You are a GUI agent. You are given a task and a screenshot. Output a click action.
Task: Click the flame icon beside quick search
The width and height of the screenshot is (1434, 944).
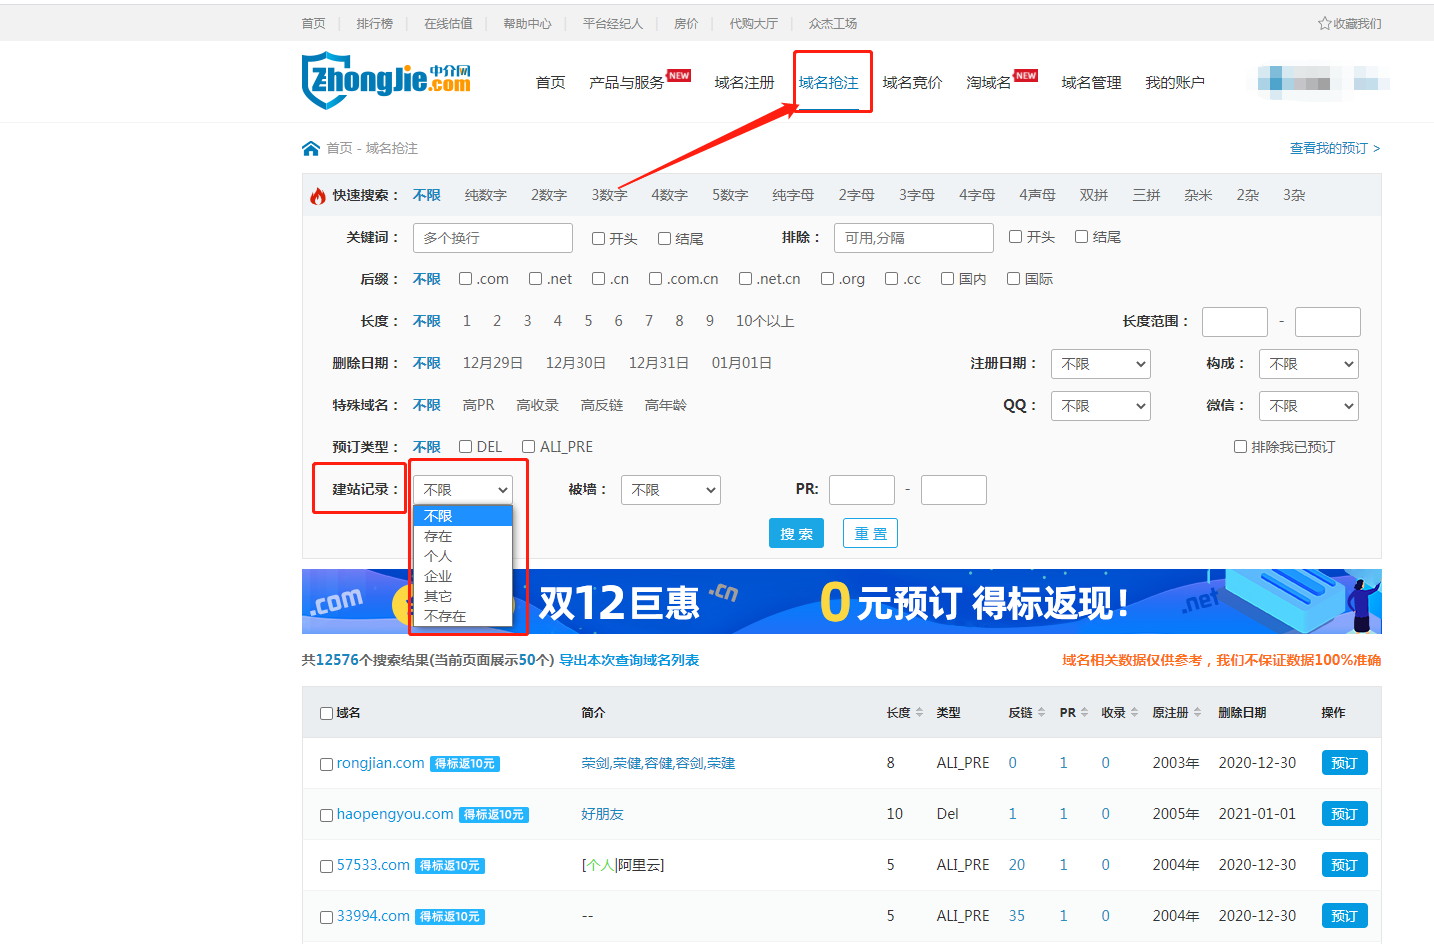(x=318, y=196)
